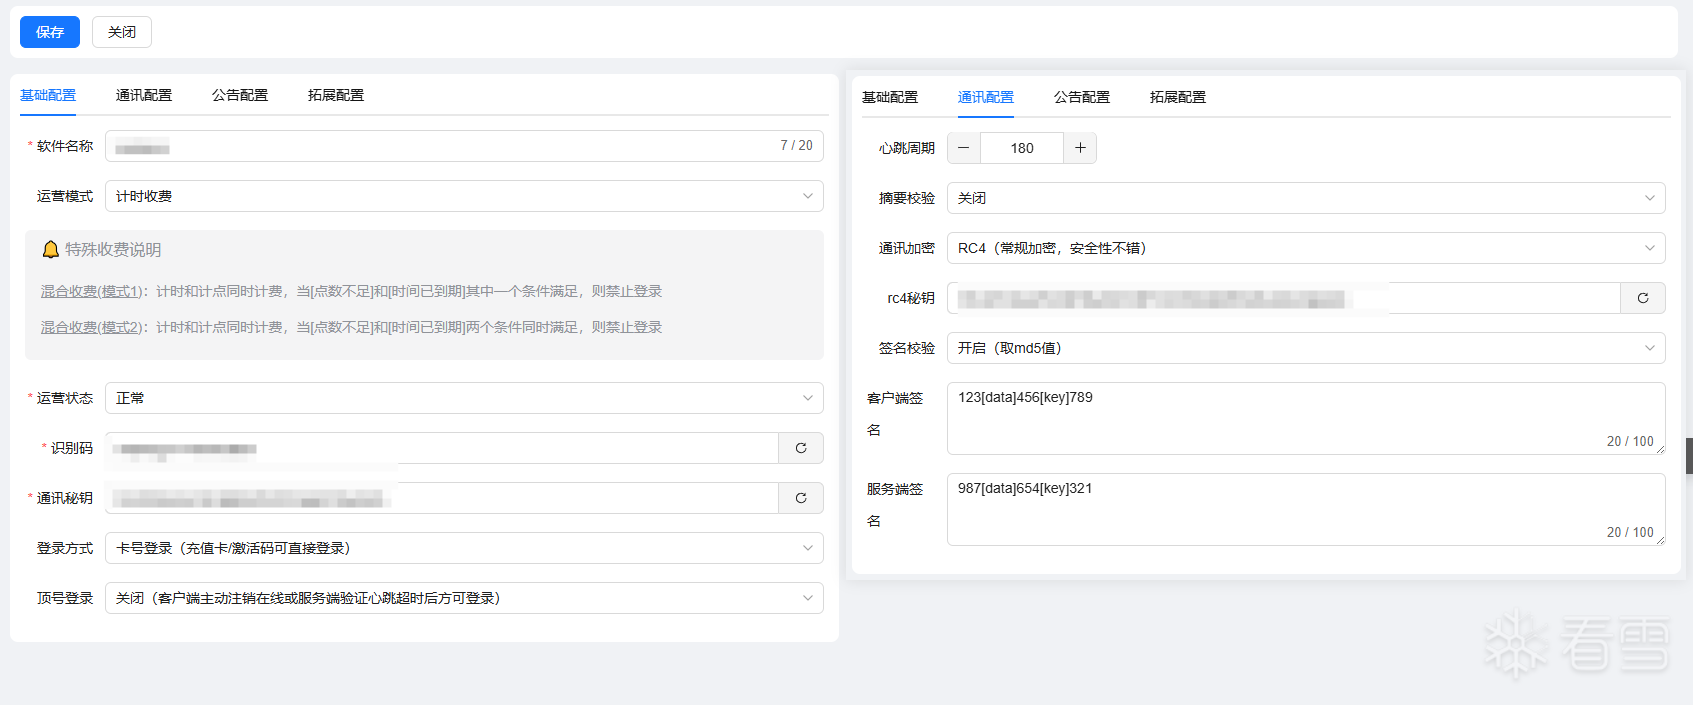Expand the 摘要校验 dropdown showing 关闭

tap(1306, 198)
